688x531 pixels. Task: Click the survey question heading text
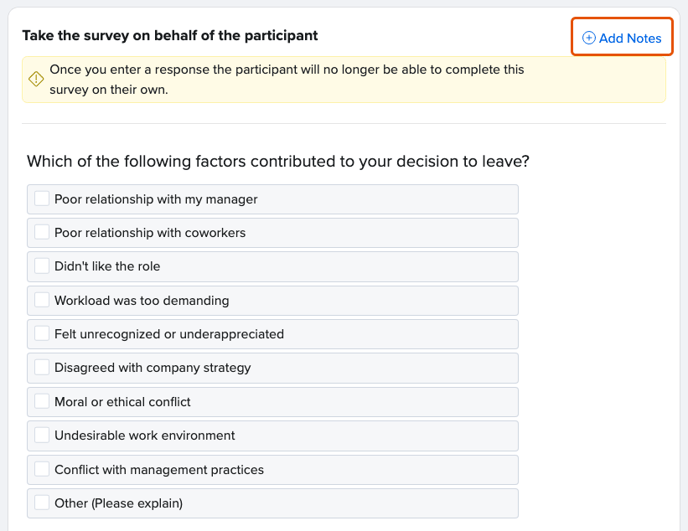(278, 161)
